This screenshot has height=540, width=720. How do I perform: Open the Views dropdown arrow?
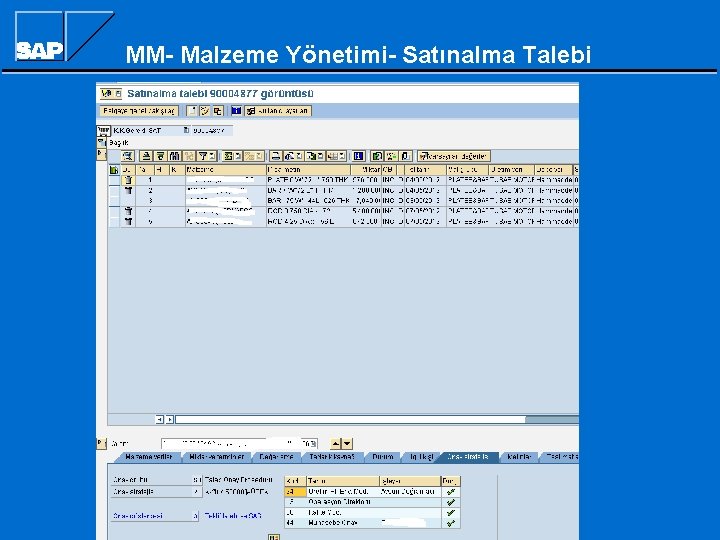[299, 156]
